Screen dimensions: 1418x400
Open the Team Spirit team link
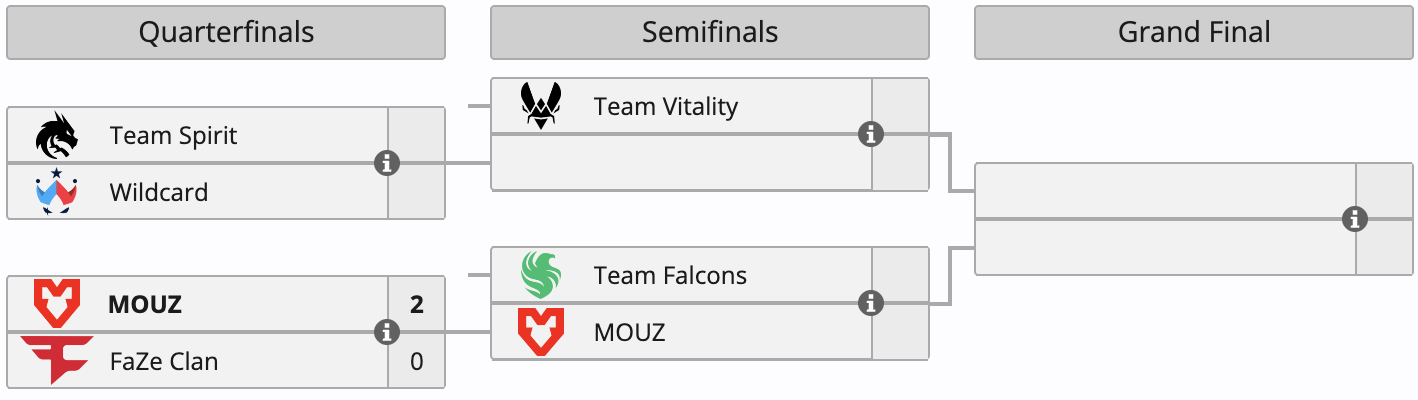tap(173, 135)
